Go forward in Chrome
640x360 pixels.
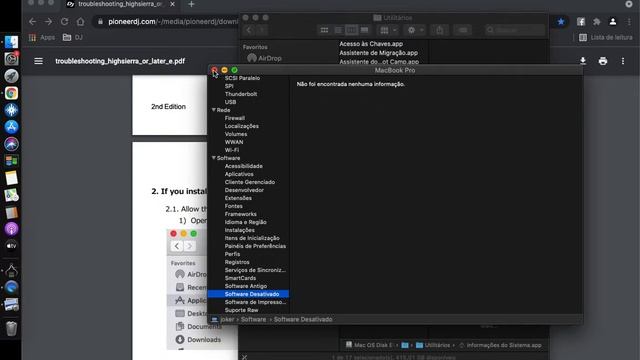click(x=48, y=22)
